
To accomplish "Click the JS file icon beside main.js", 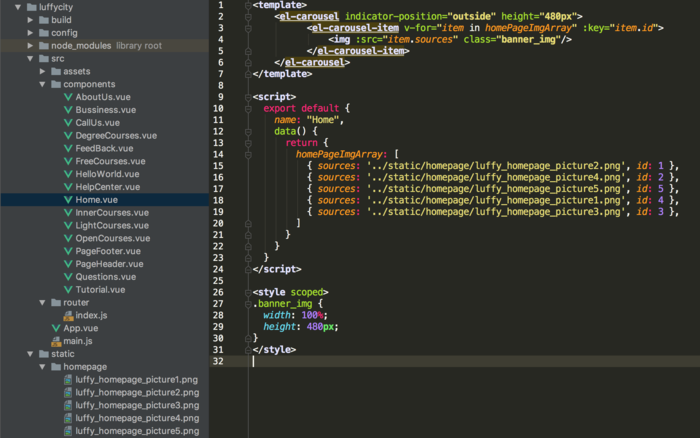I will point(56,342).
